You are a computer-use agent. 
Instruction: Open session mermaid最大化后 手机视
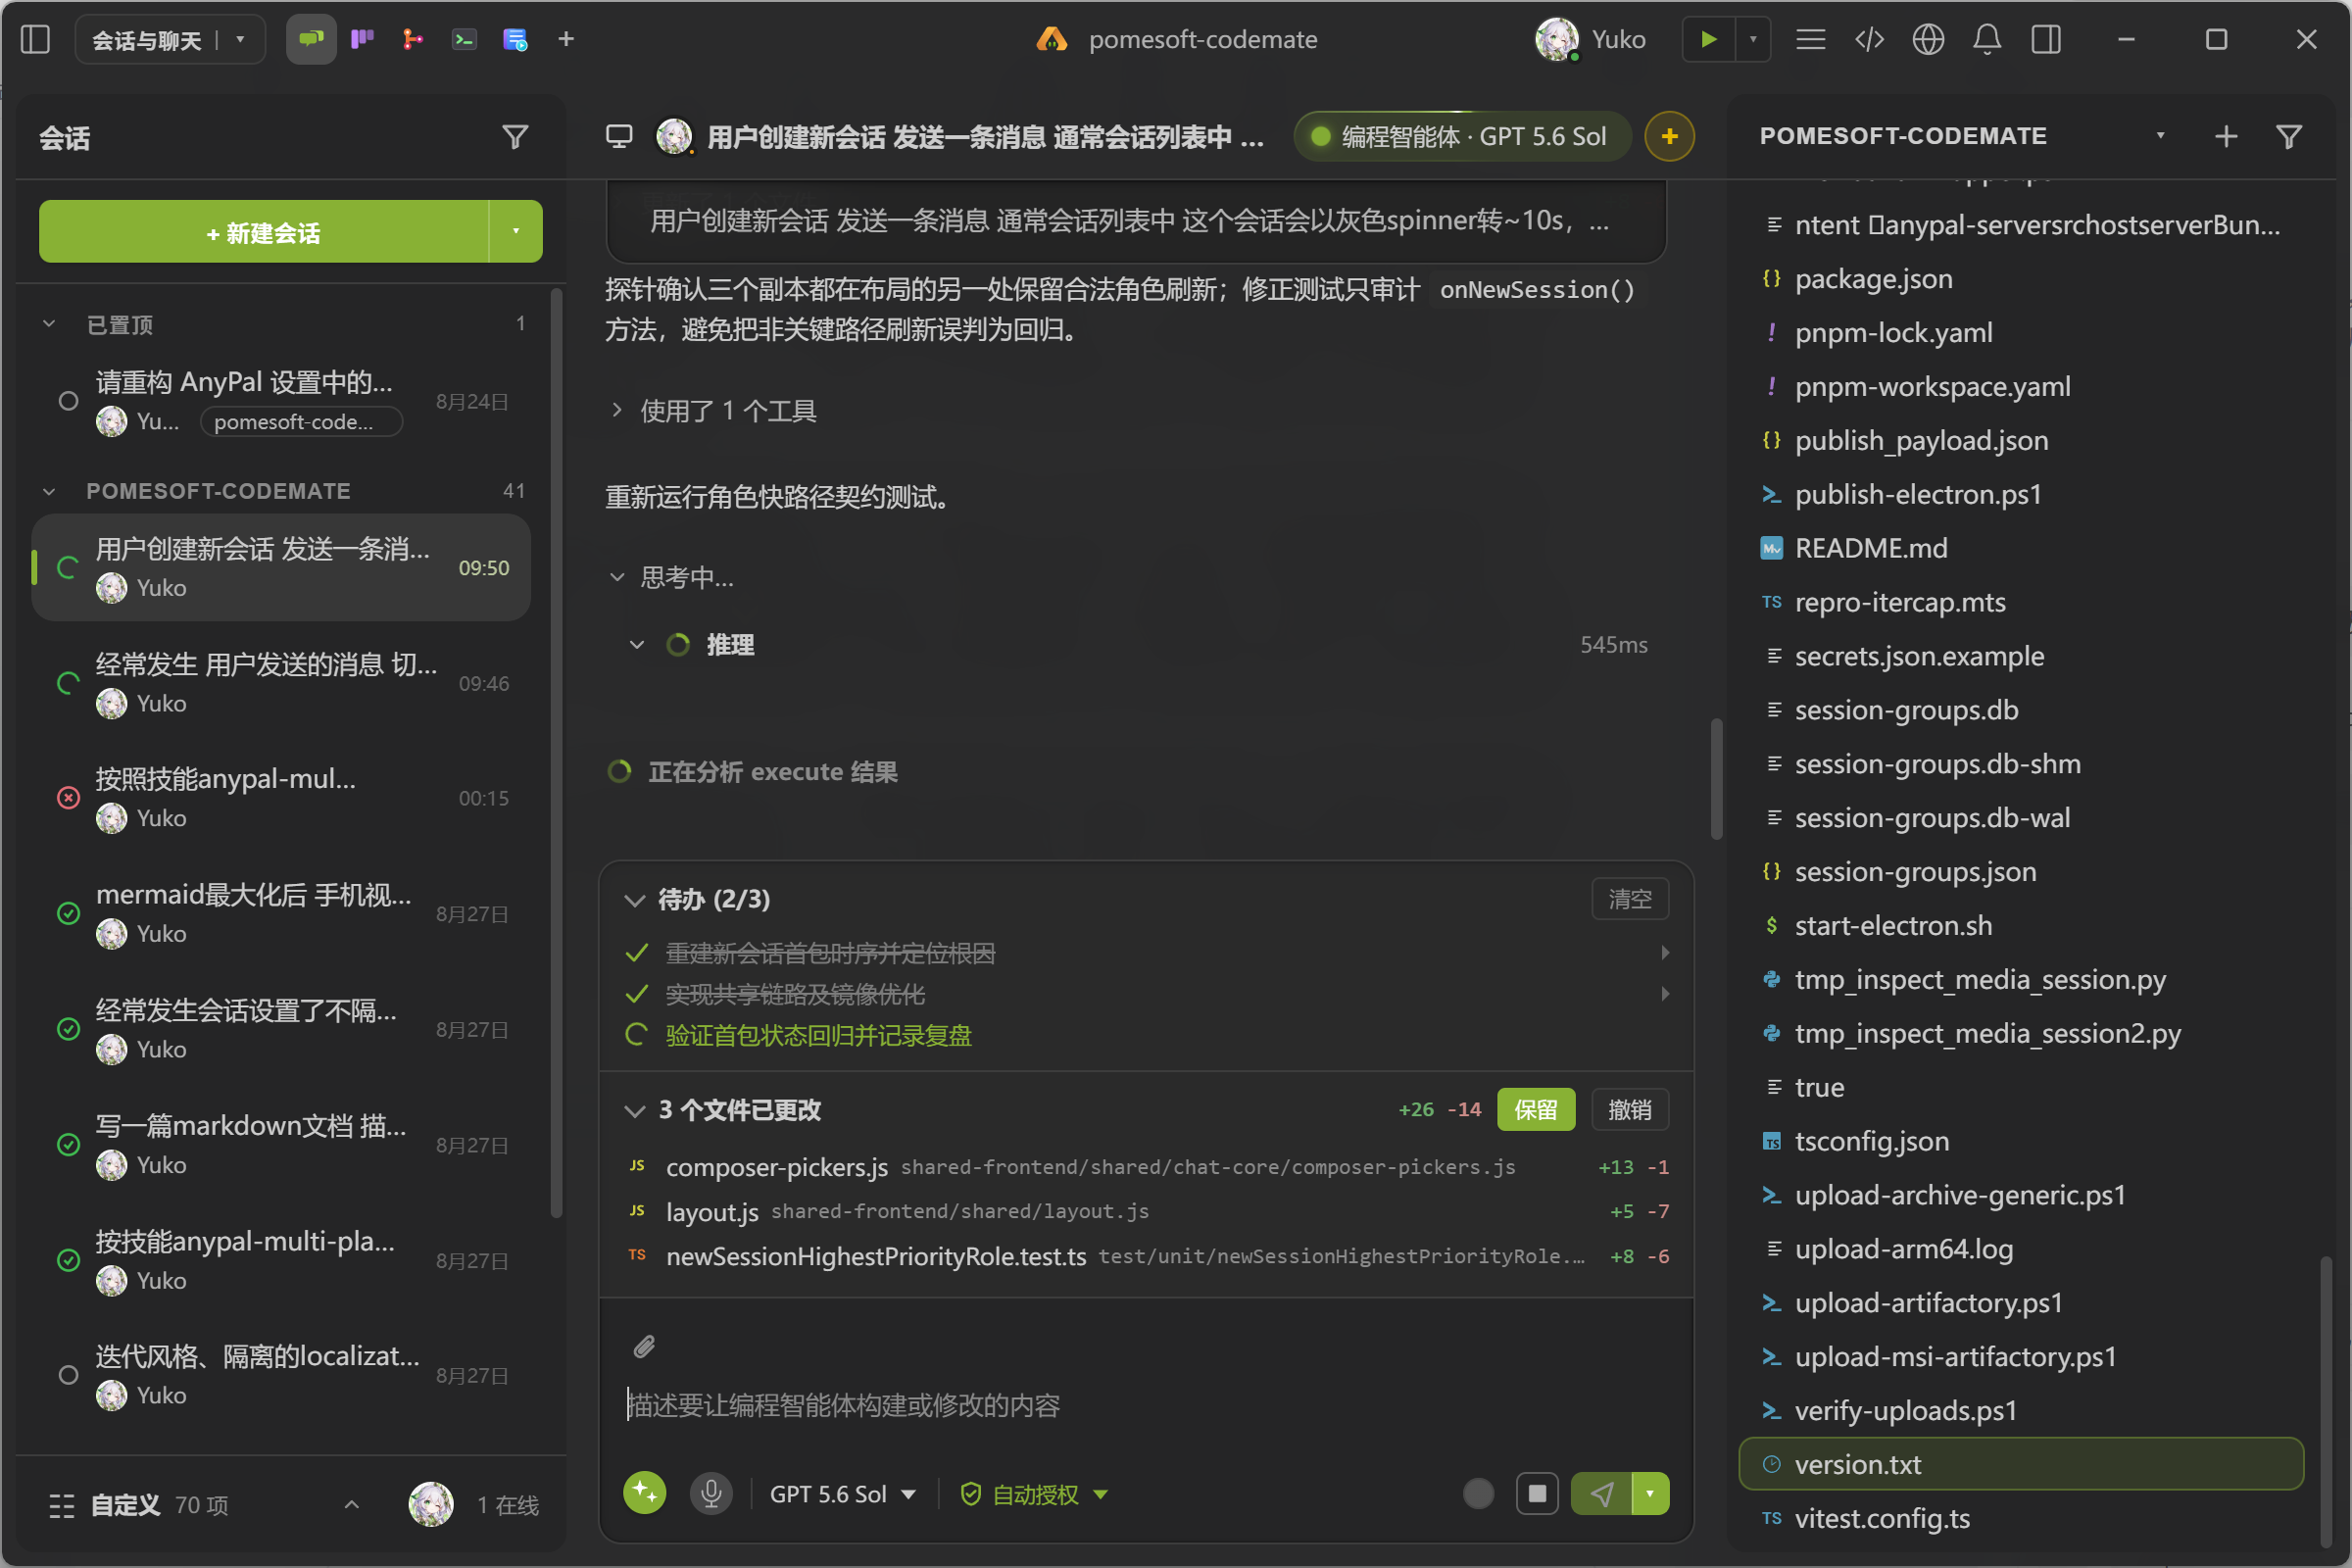282,913
